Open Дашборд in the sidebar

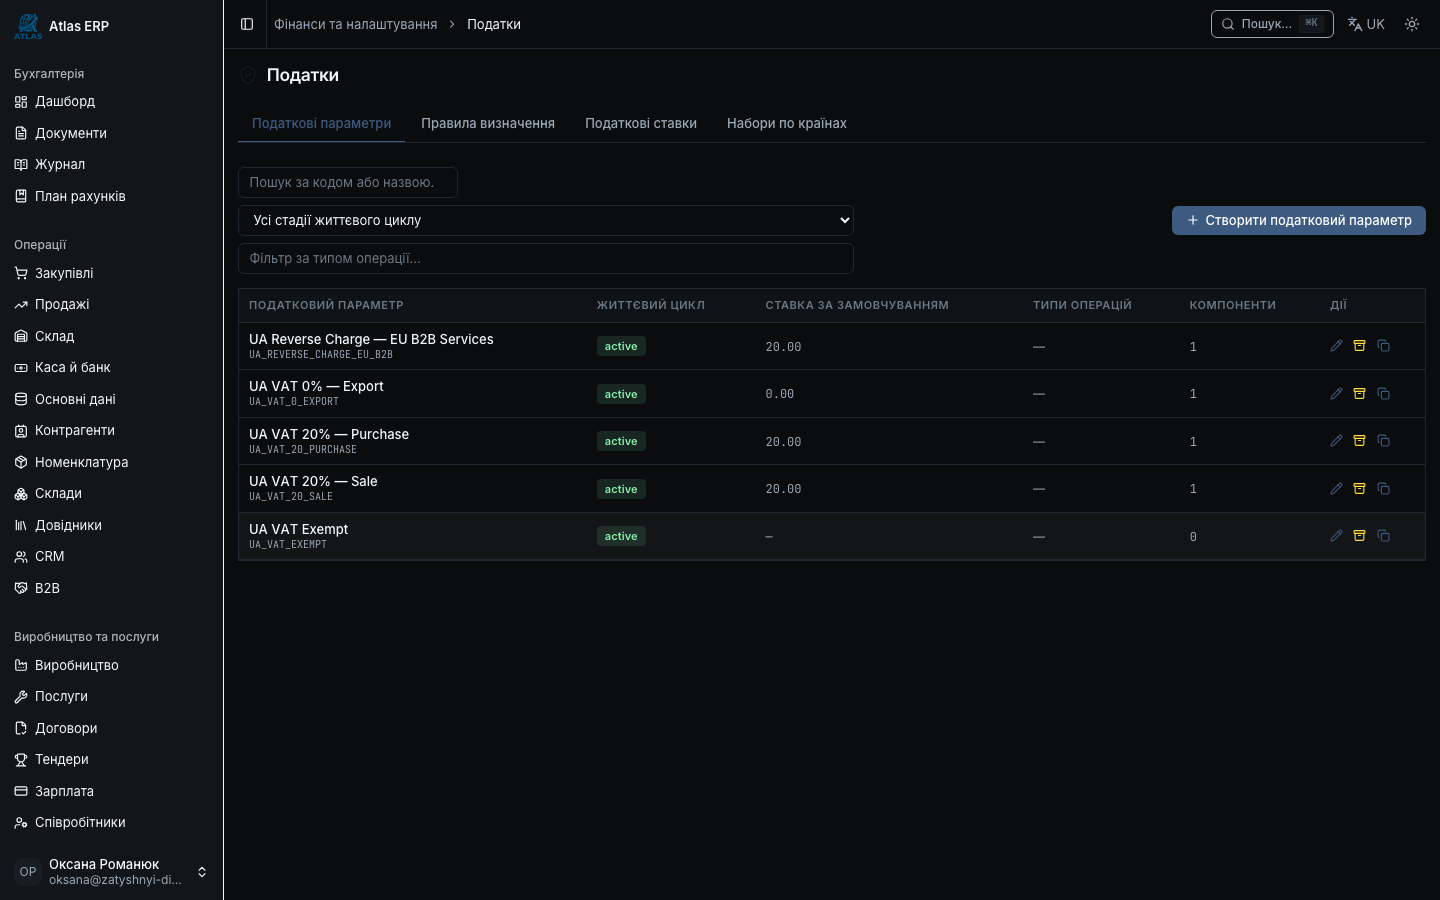tap(110, 101)
